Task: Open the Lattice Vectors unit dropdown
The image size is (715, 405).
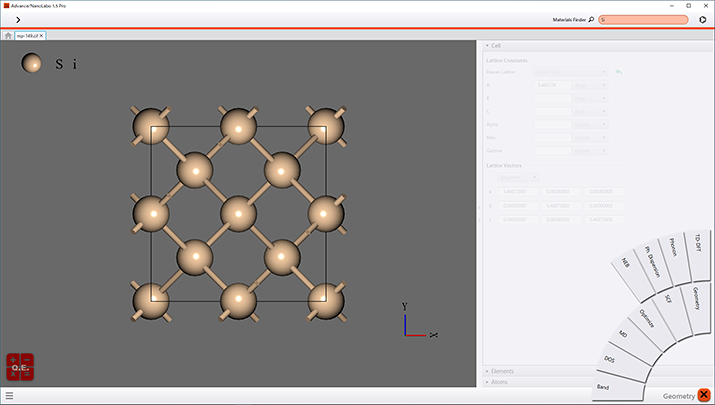Action: coord(518,177)
